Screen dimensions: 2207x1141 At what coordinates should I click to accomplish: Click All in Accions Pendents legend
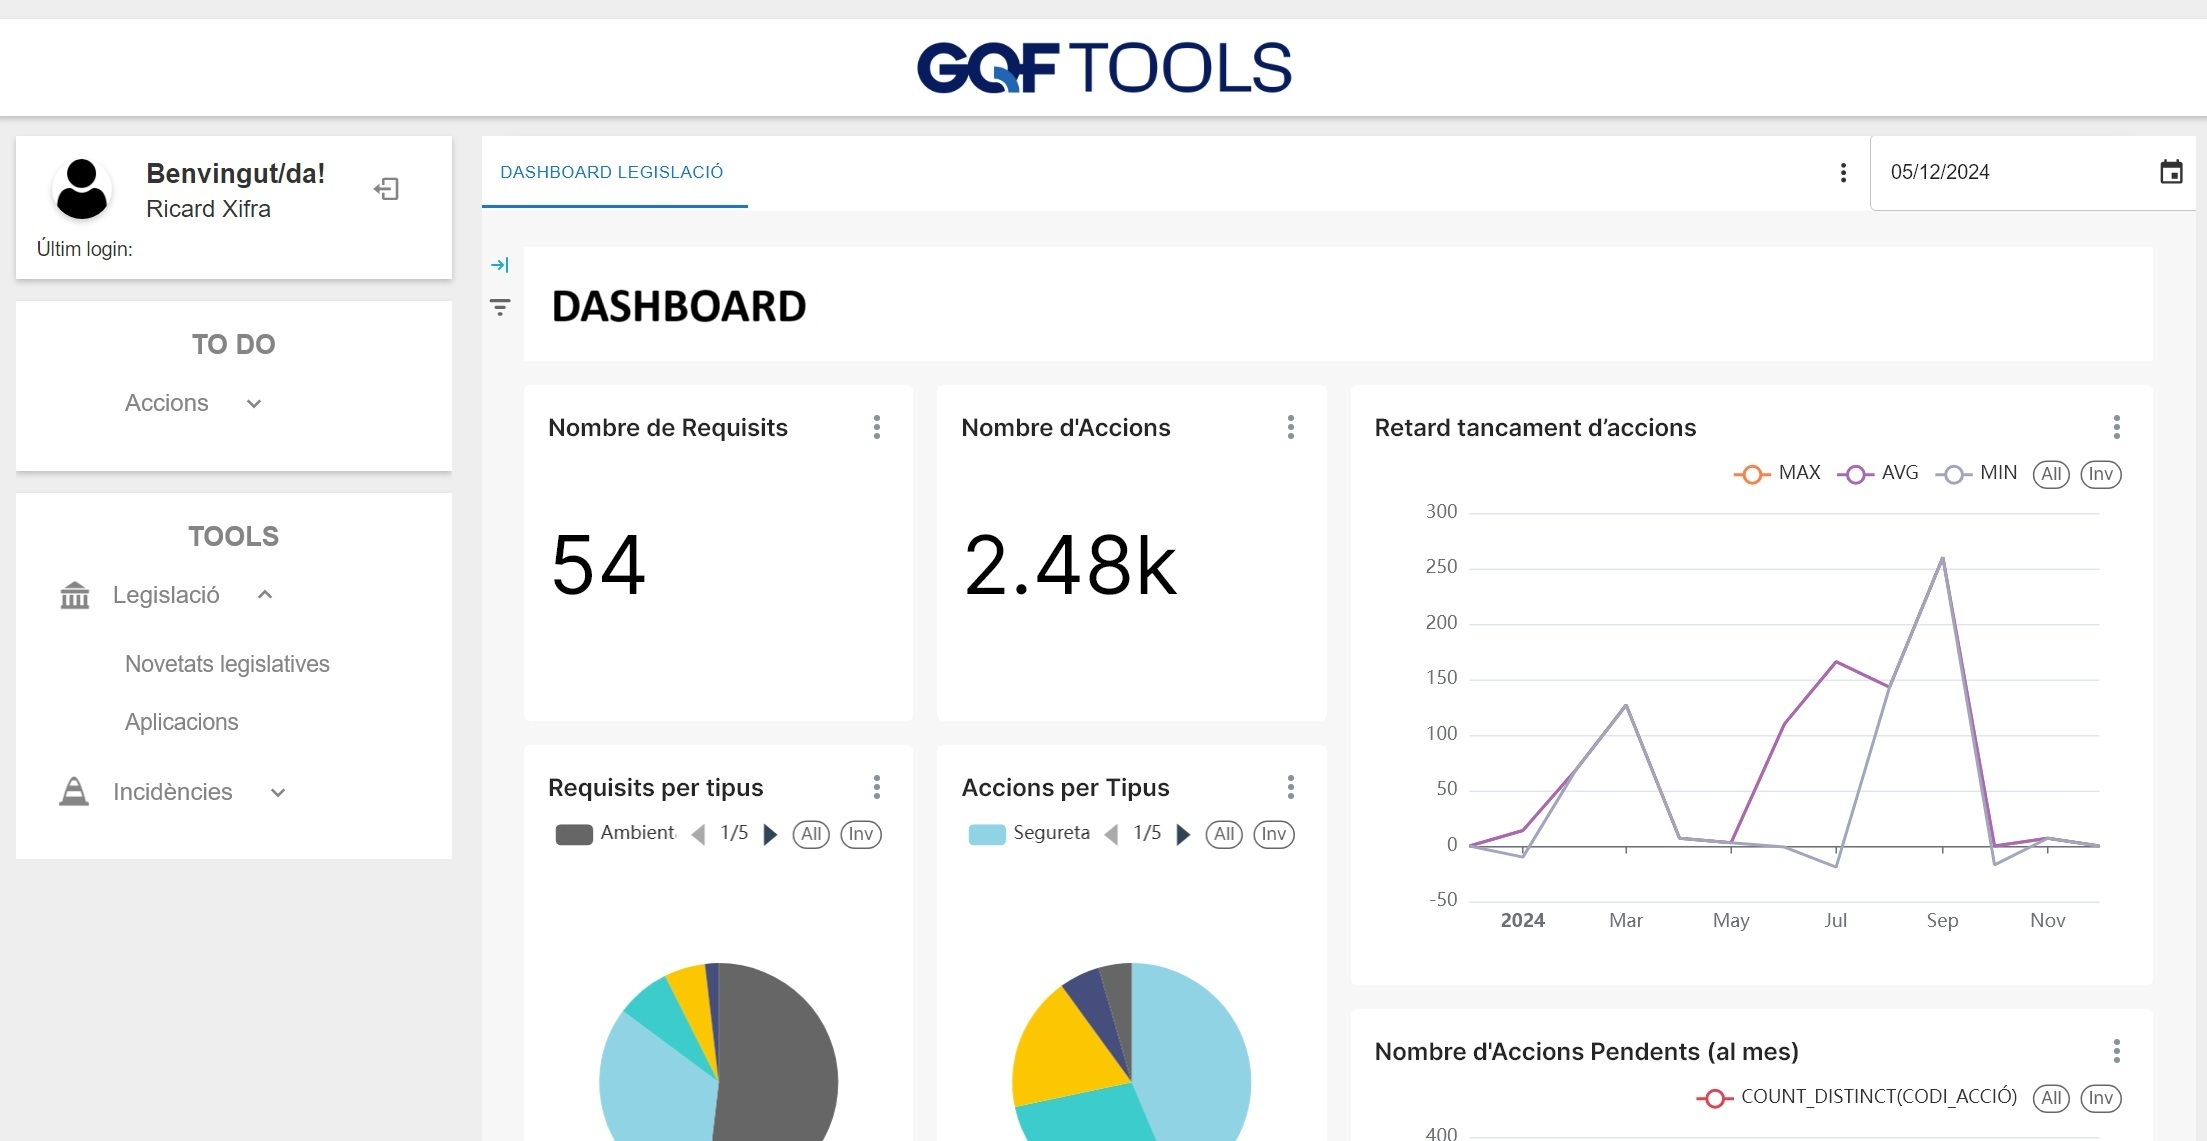click(x=2051, y=1098)
